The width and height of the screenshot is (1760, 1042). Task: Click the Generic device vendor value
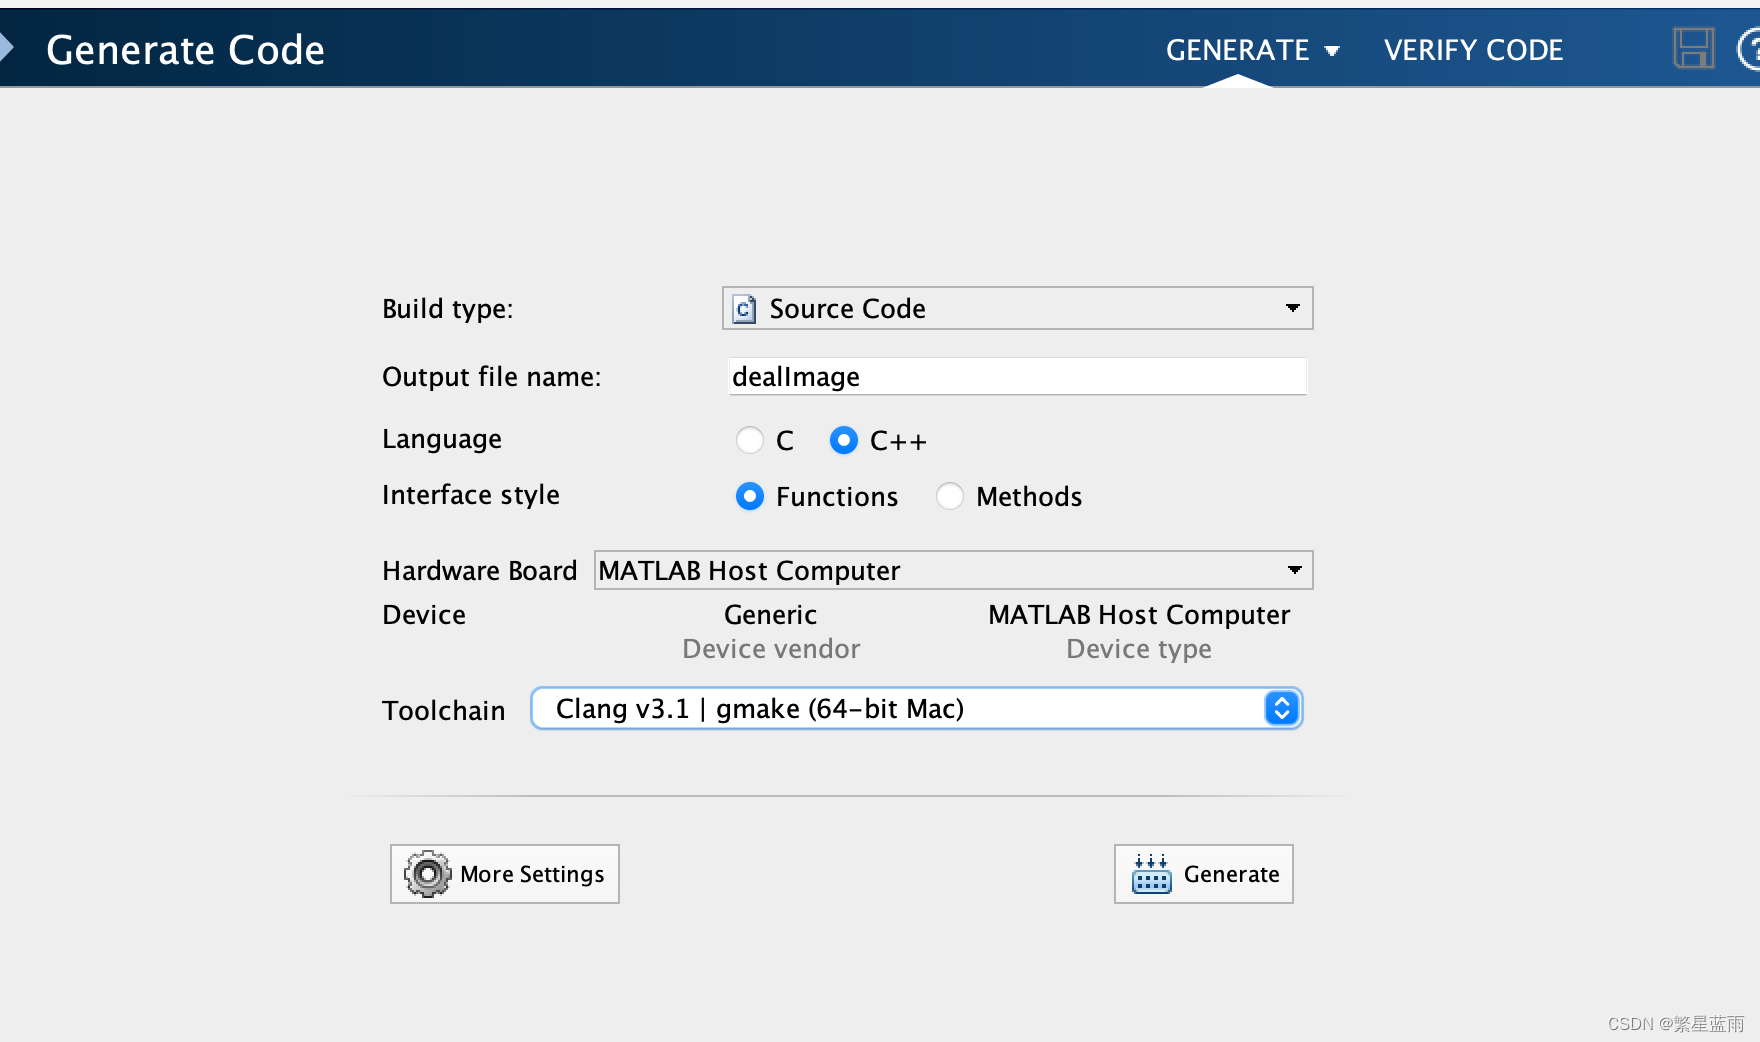click(770, 614)
